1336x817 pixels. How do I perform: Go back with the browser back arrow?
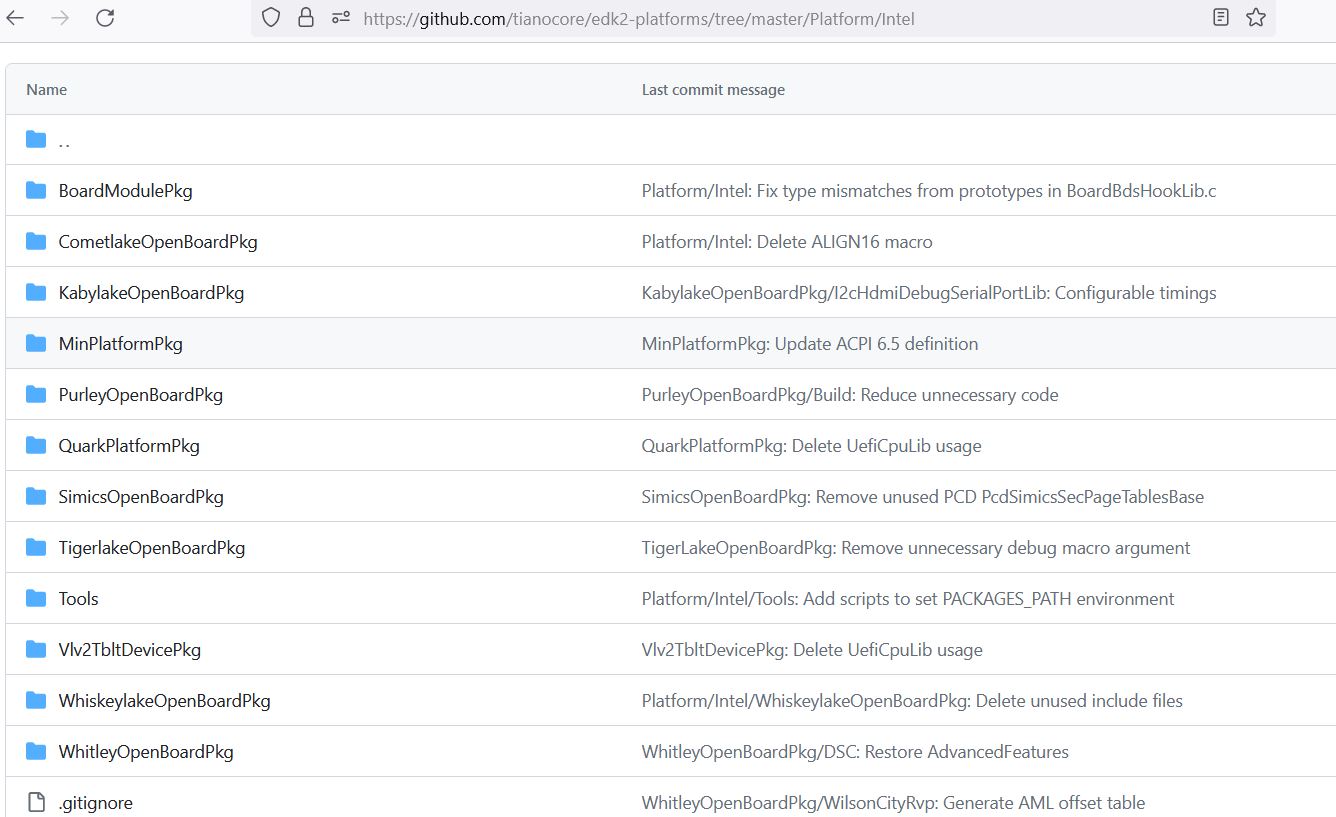point(15,18)
